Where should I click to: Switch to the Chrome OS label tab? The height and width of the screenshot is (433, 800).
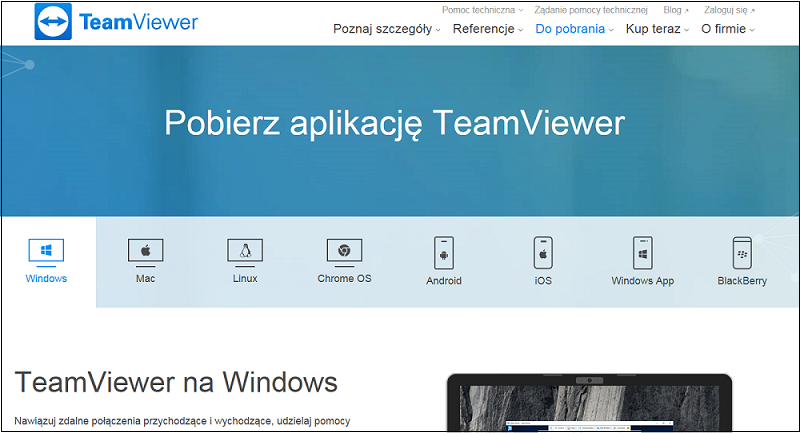344,278
